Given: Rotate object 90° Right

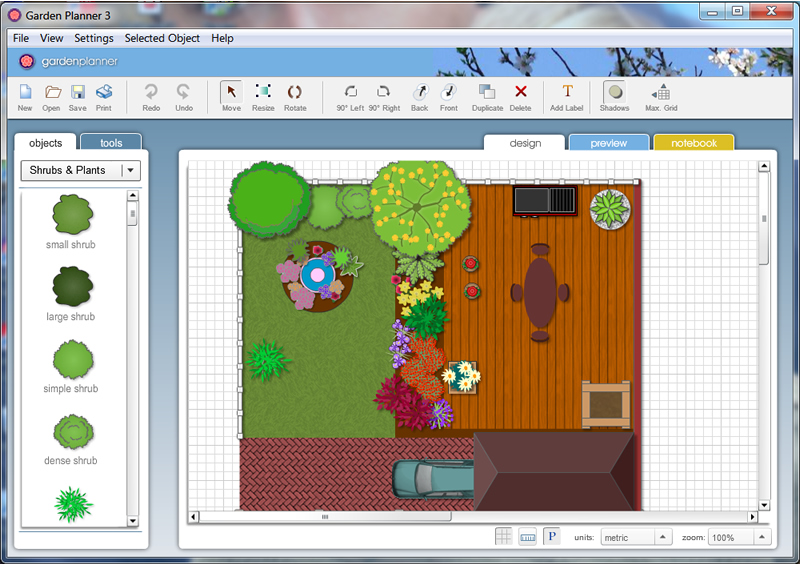Looking at the screenshot, I should coord(384,97).
